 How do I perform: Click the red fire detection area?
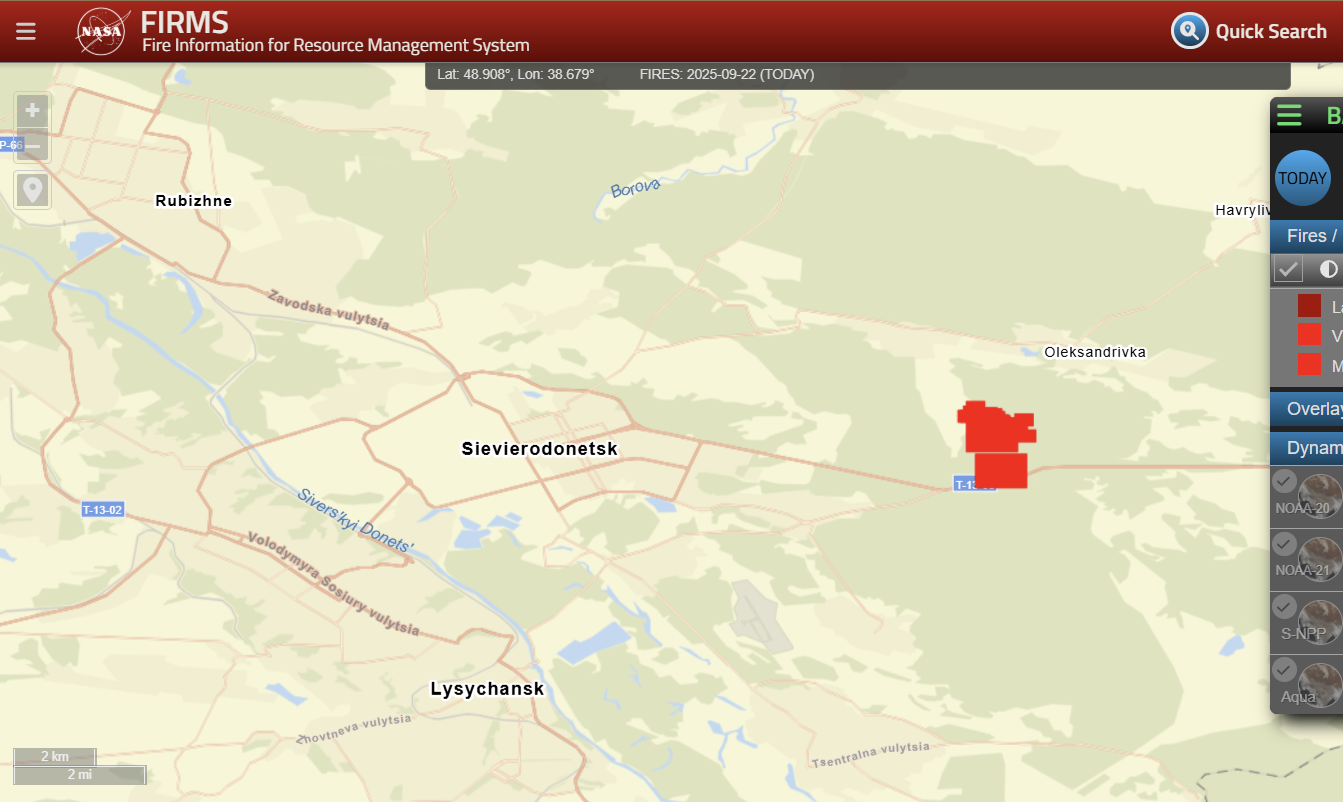[x=997, y=444]
